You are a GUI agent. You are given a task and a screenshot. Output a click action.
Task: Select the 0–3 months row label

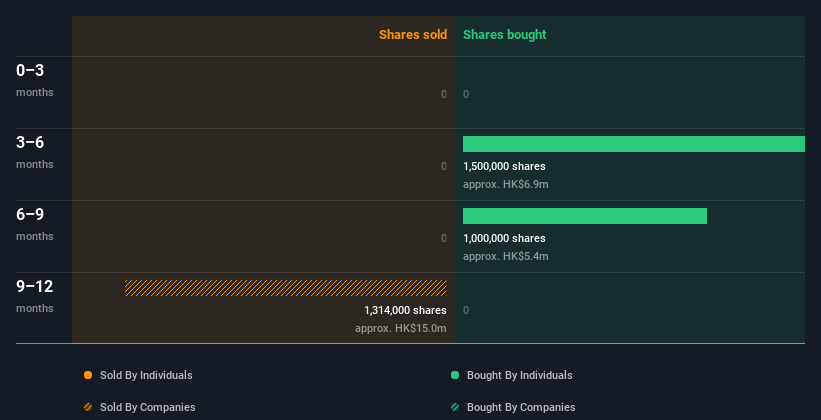[35, 80]
